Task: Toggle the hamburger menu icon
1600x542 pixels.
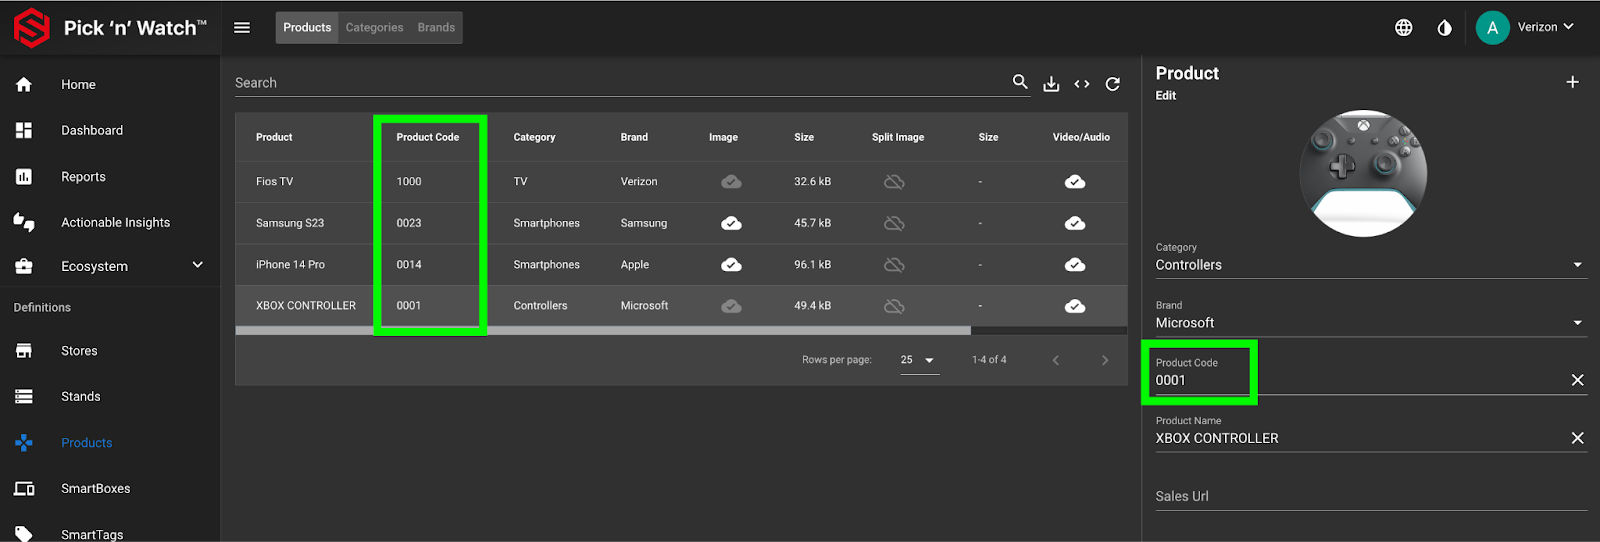Action: click(x=242, y=28)
